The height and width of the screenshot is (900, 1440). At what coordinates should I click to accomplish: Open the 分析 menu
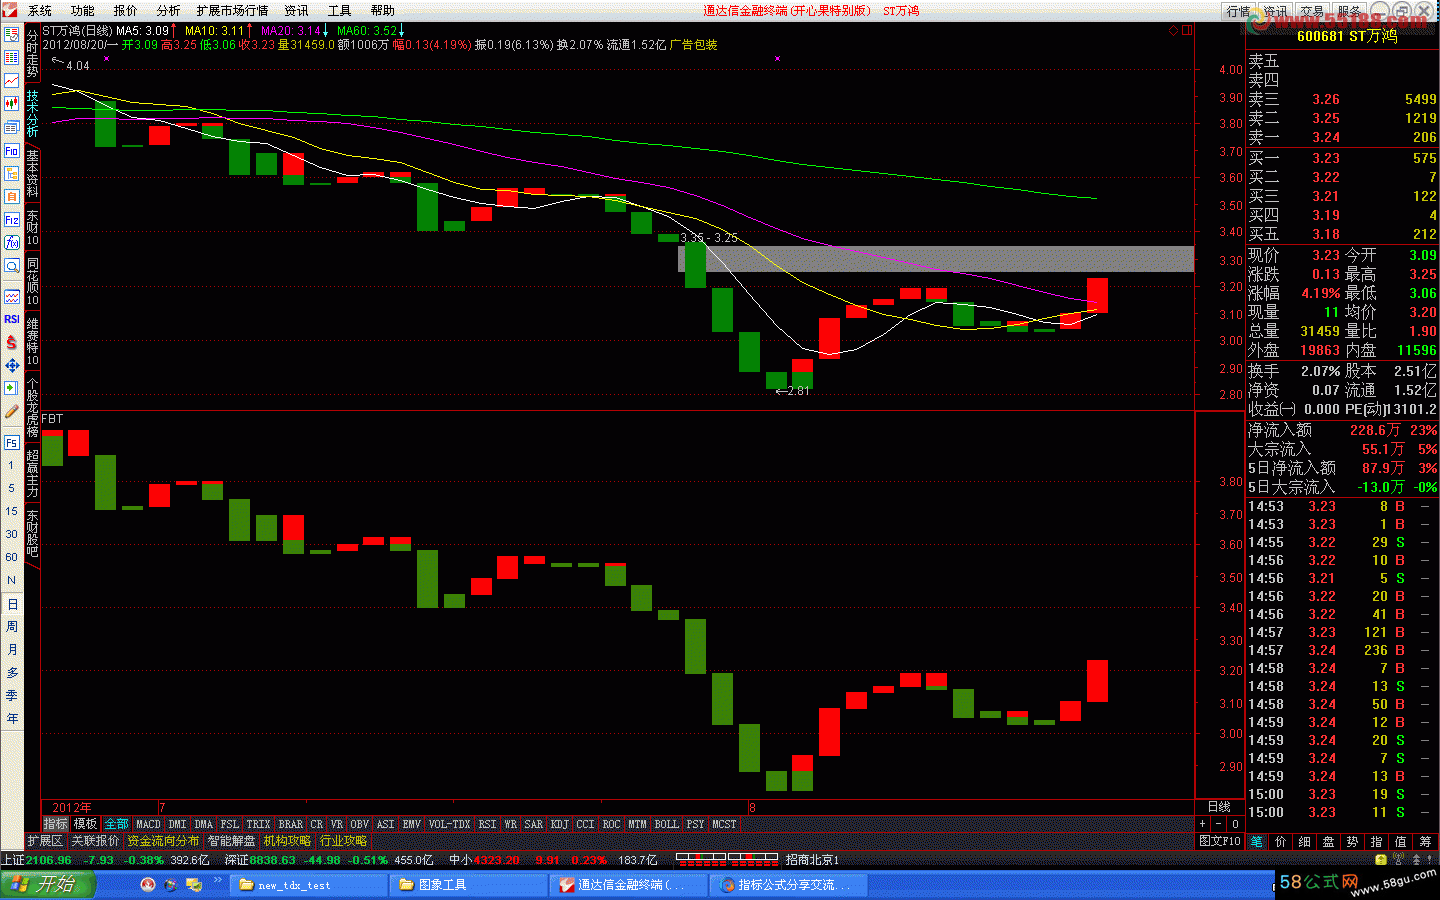point(168,11)
